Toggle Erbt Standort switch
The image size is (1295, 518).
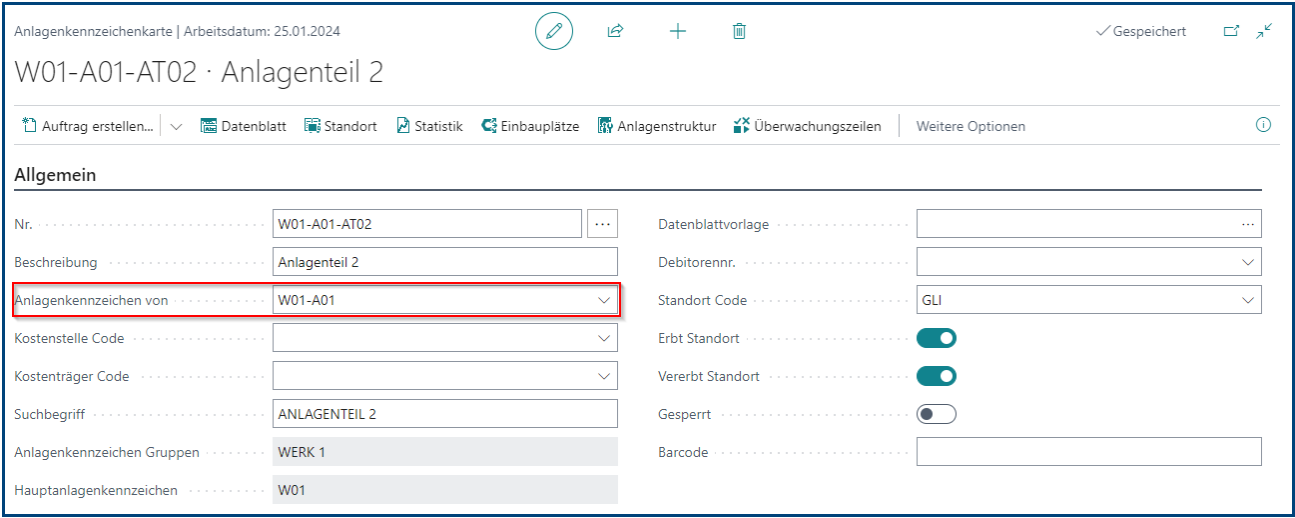[x=937, y=338]
